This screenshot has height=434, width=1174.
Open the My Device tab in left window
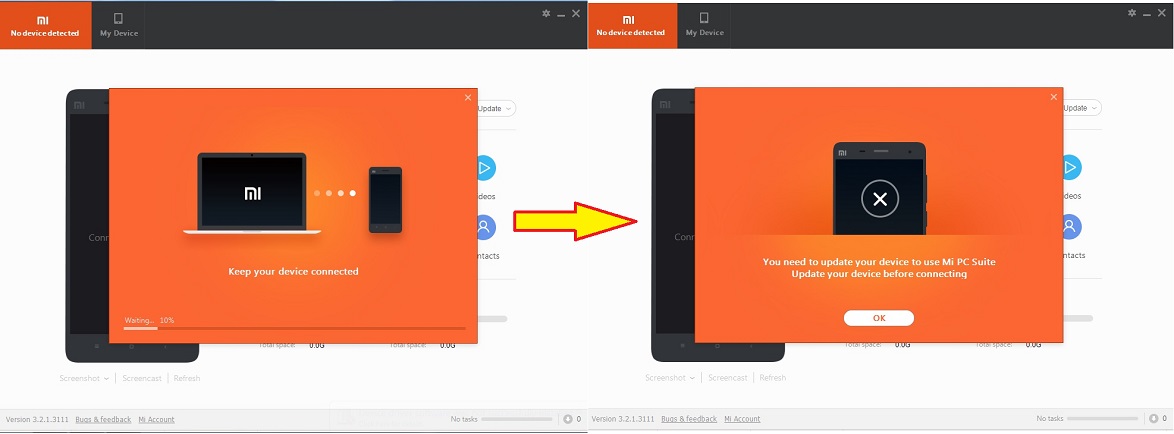coord(119,25)
